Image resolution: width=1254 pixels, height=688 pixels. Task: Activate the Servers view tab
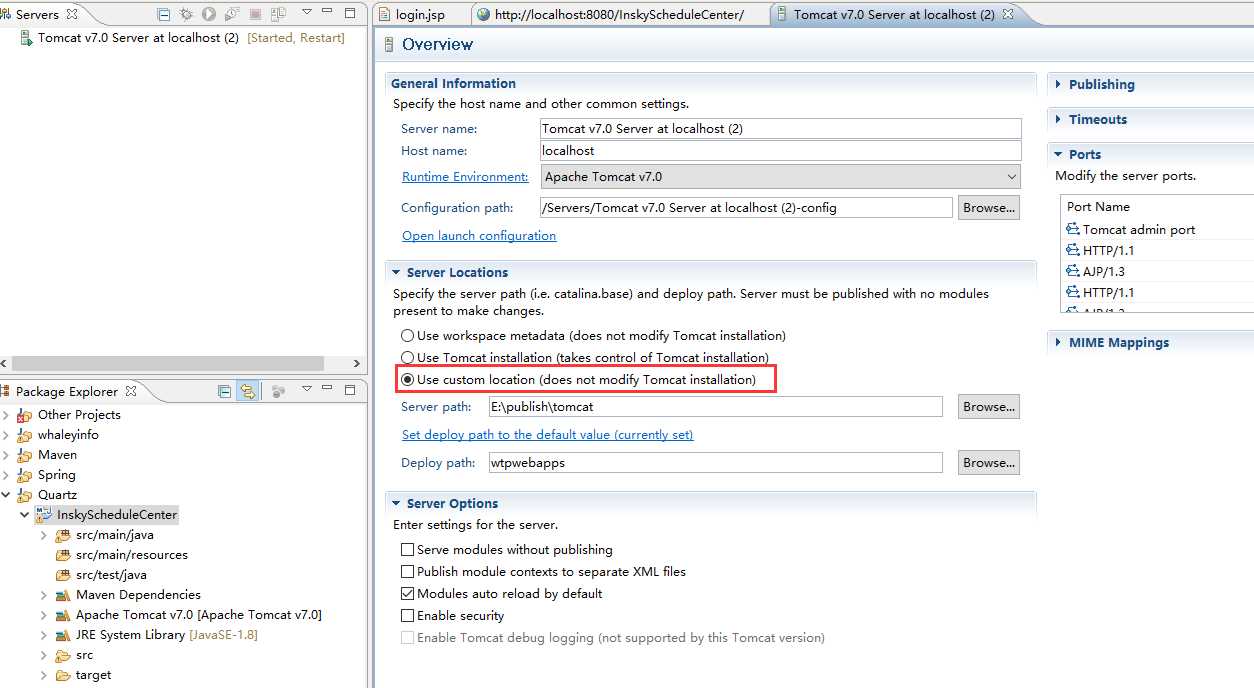(38, 14)
